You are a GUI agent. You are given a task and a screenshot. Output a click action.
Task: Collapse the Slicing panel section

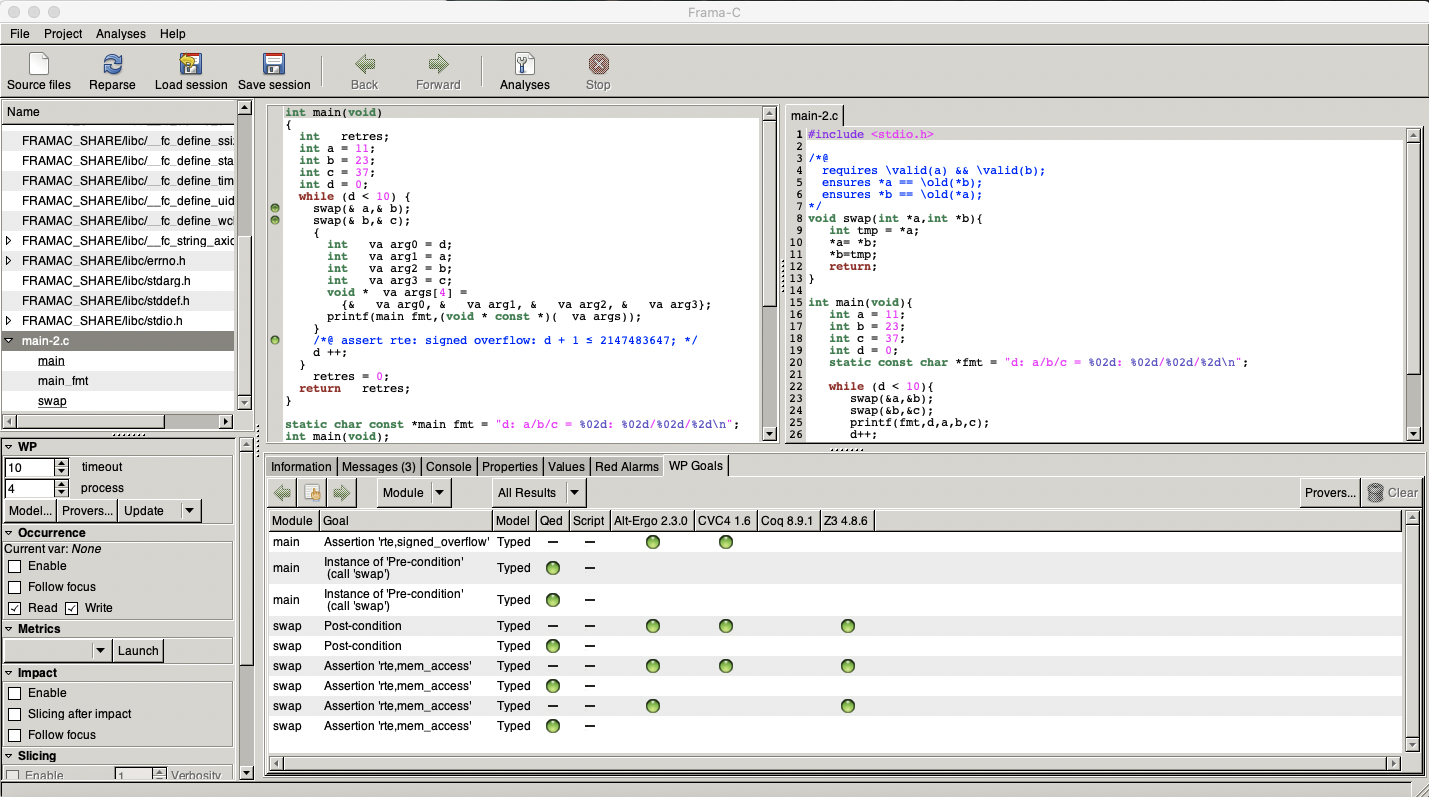click(x=9, y=756)
